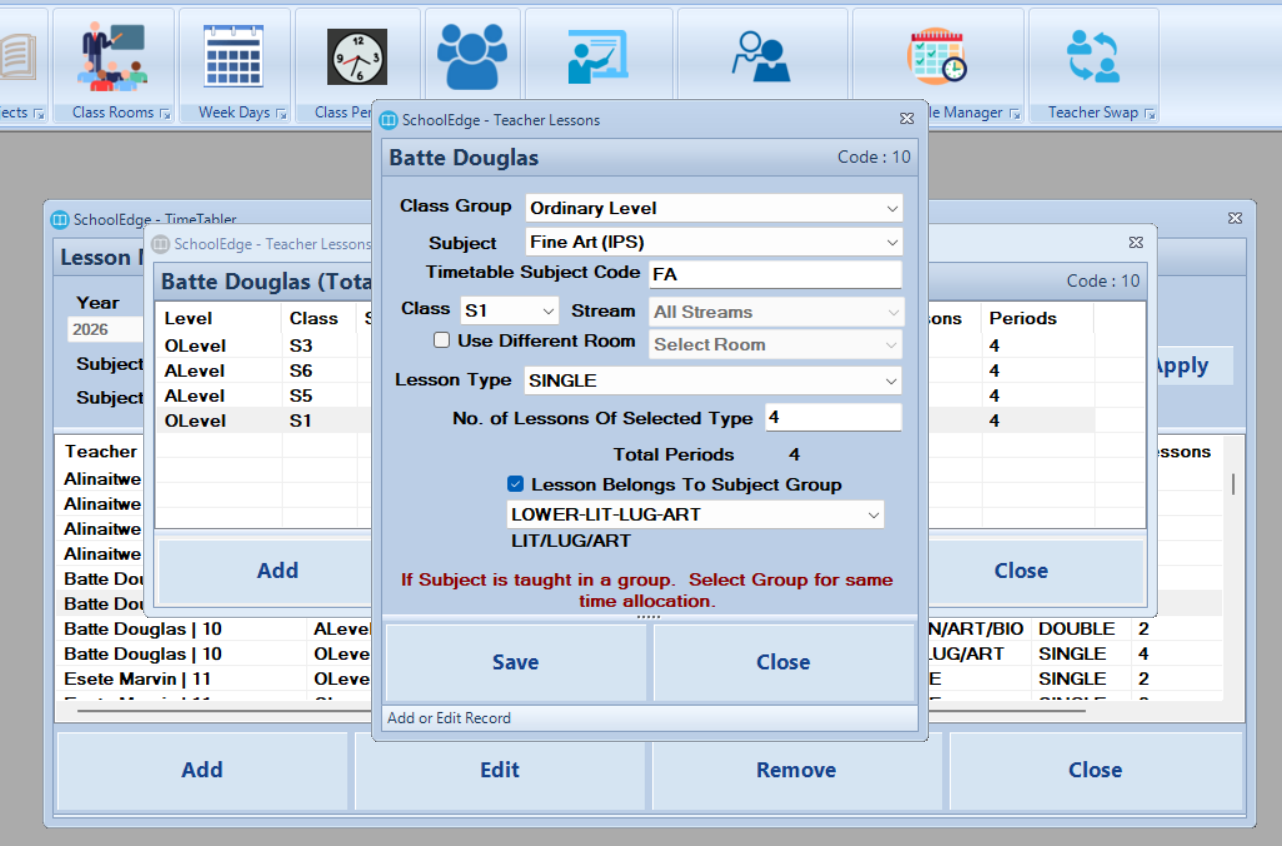This screenshot has width=1282, height=846.
Task: Save the teacher lesson record
Action: click(516, 662)
